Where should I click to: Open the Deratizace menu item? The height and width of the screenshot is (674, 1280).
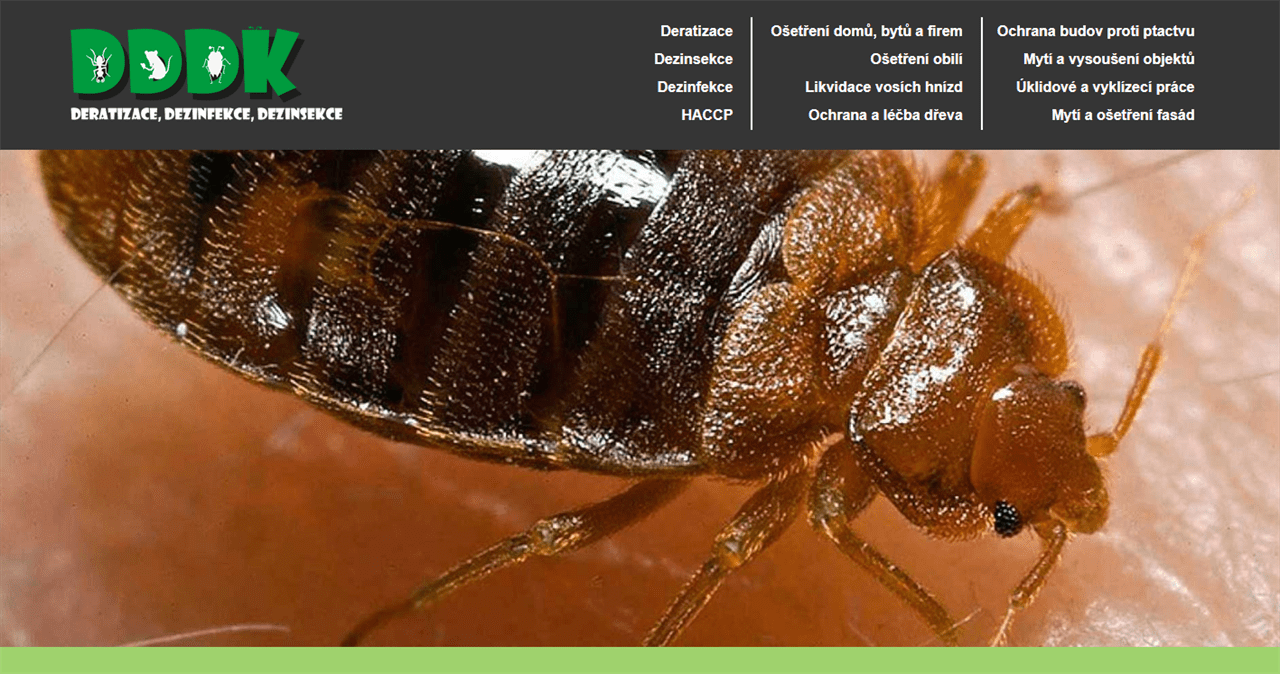(x=696, y=31)
